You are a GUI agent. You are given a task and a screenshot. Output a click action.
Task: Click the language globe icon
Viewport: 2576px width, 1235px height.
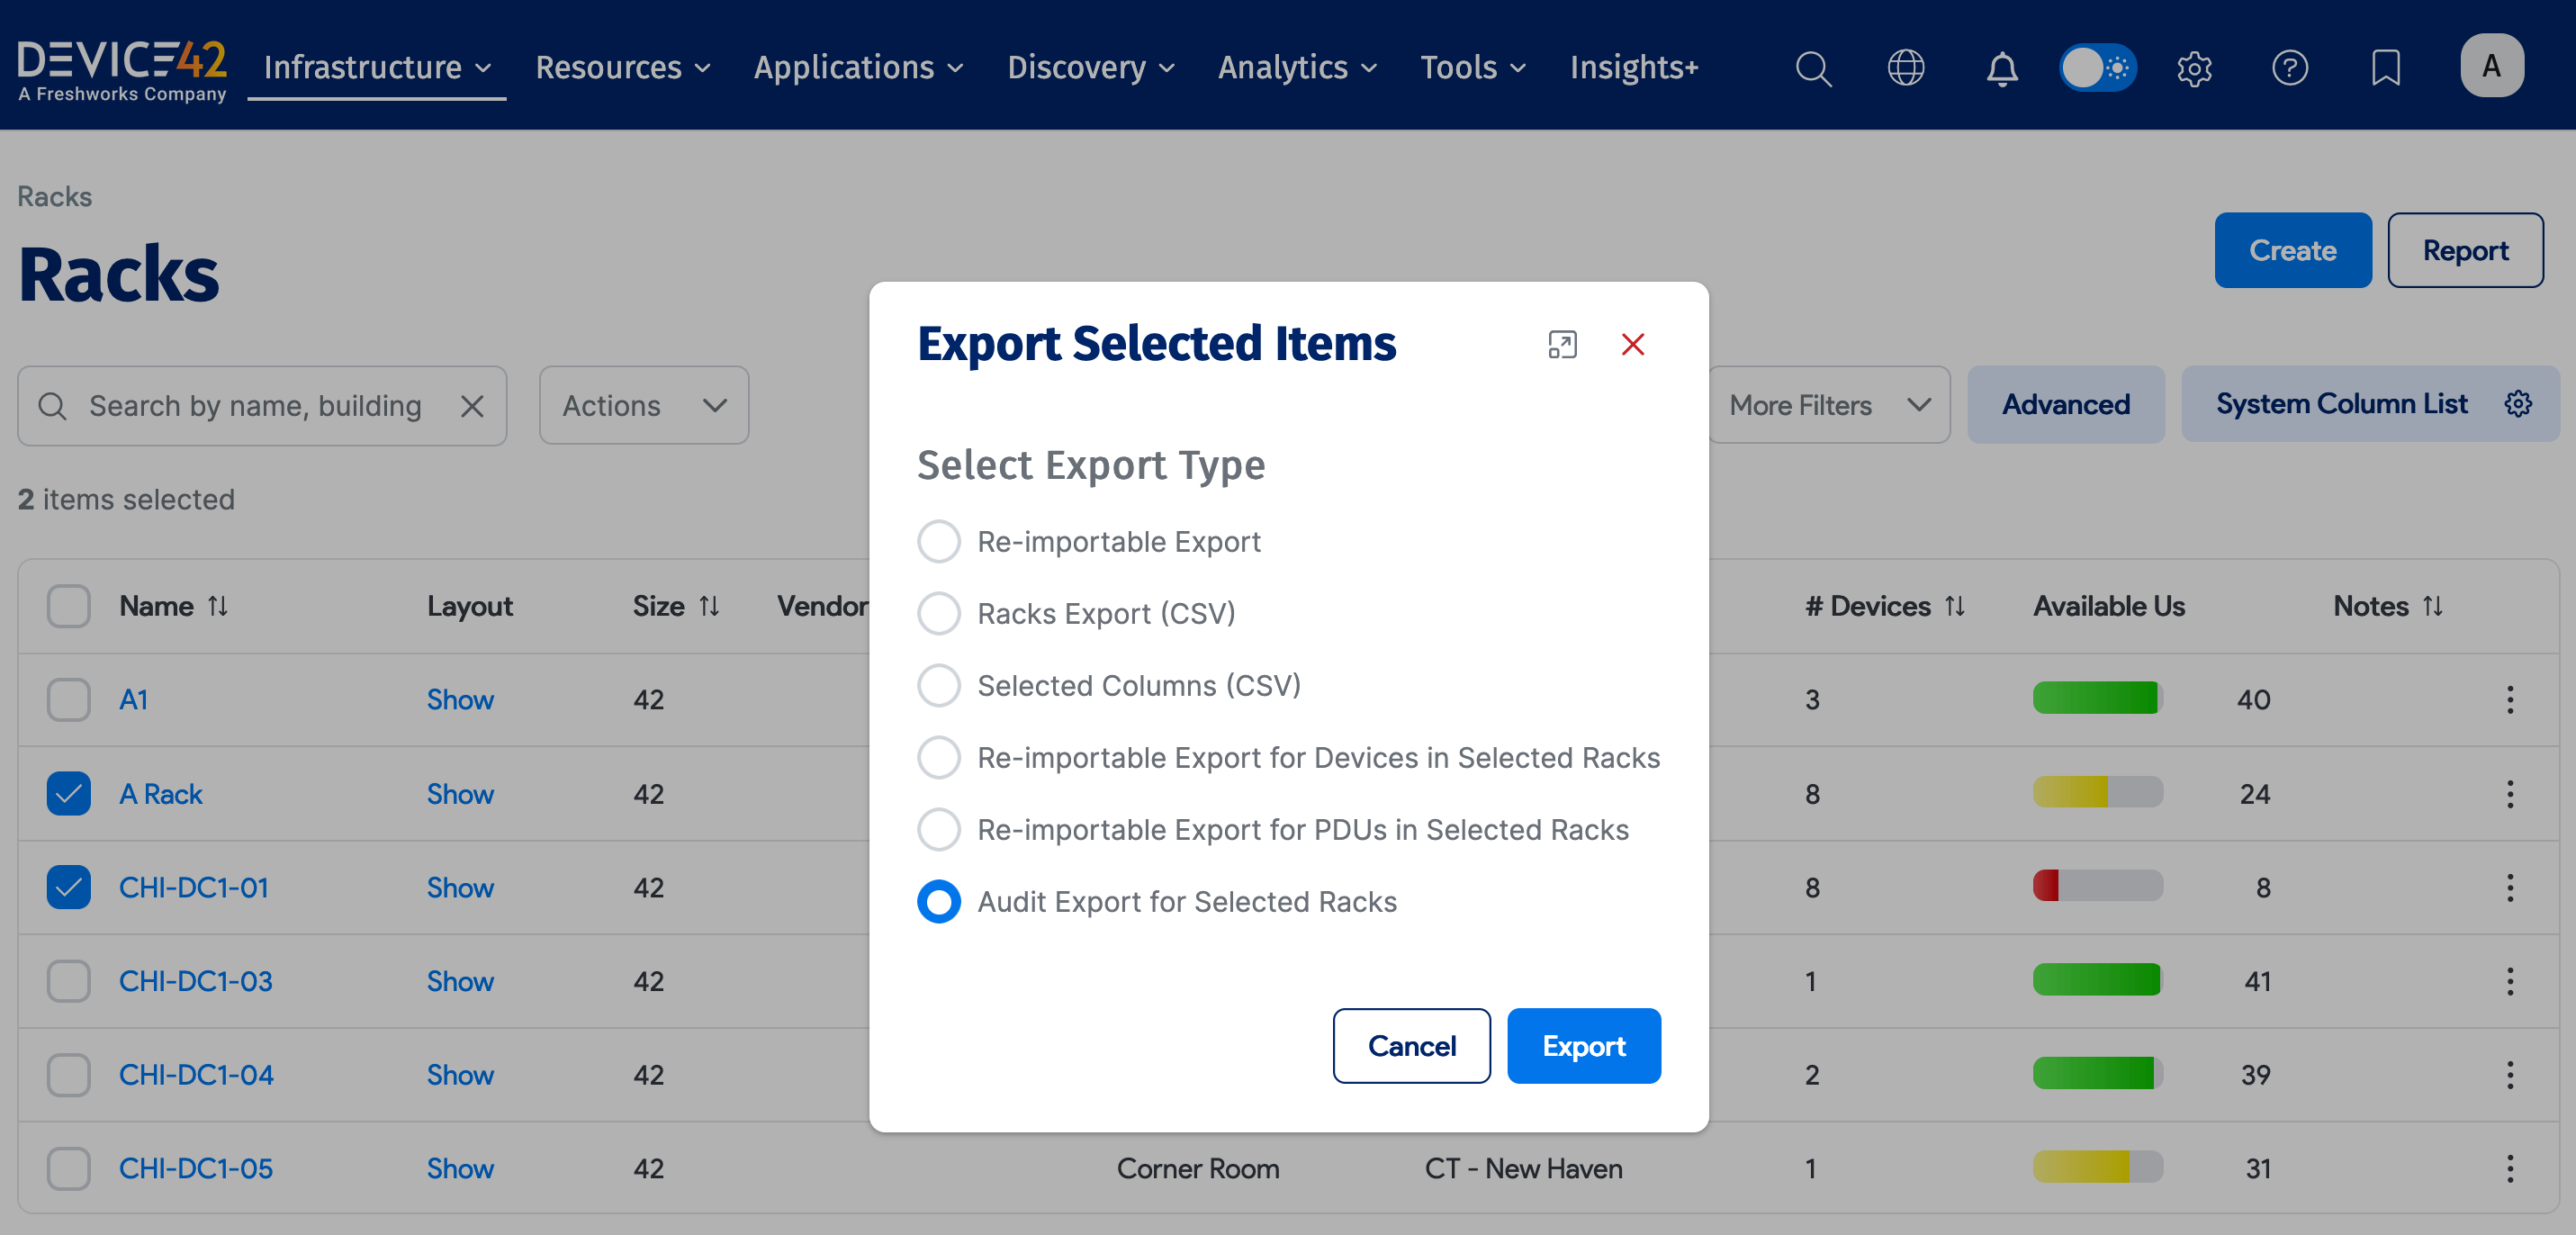(x=1906, y=68)
